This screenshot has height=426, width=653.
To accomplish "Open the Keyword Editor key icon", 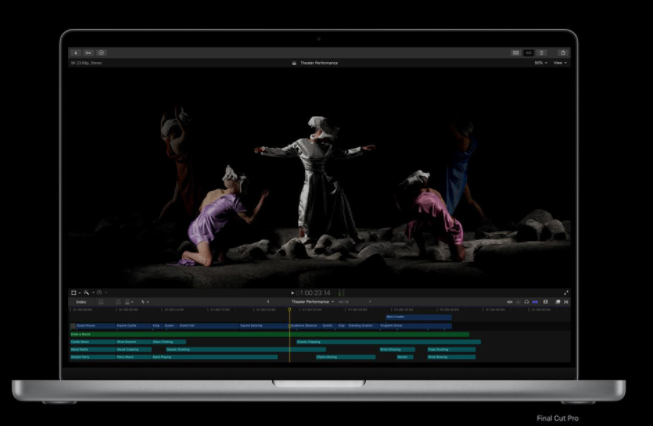I will (x=88, y=52).
